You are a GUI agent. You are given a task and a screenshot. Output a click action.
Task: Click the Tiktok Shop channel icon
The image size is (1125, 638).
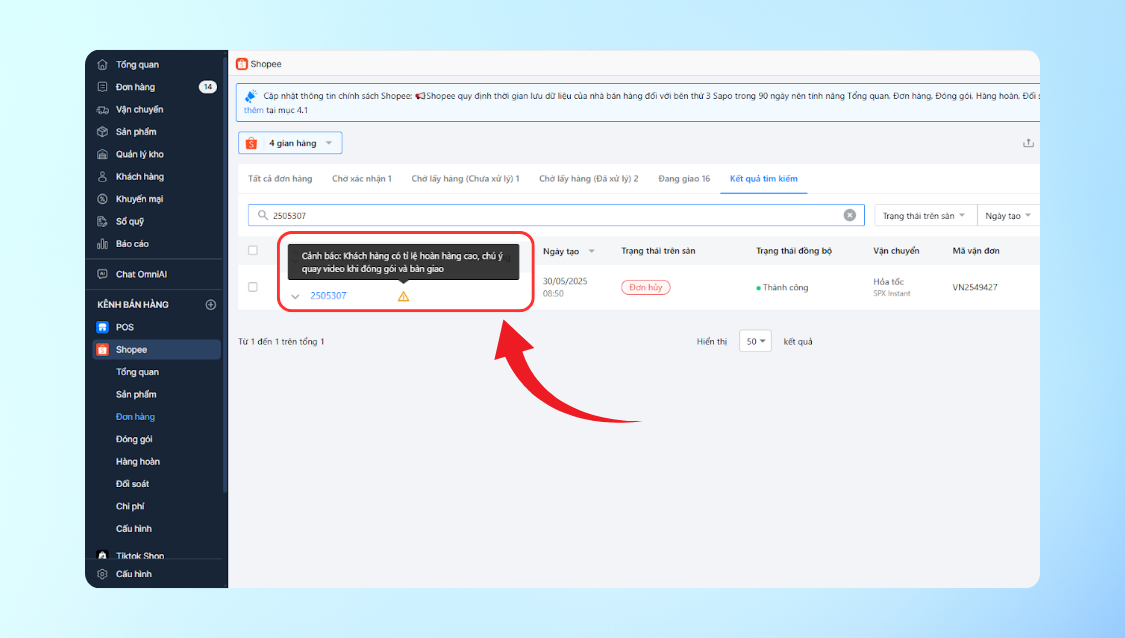point(102,555)
